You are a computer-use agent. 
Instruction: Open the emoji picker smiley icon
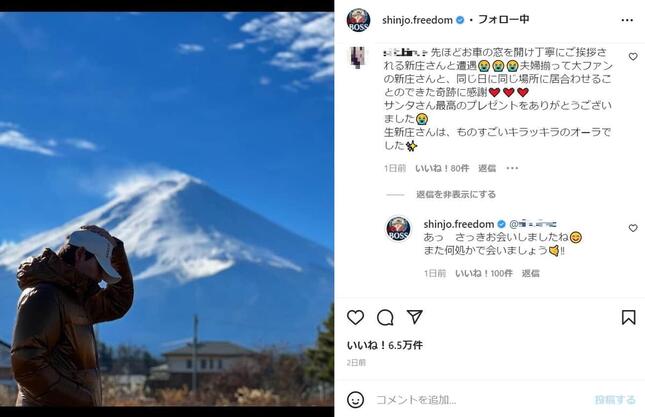pyautogui.click(x=355, y=400)
